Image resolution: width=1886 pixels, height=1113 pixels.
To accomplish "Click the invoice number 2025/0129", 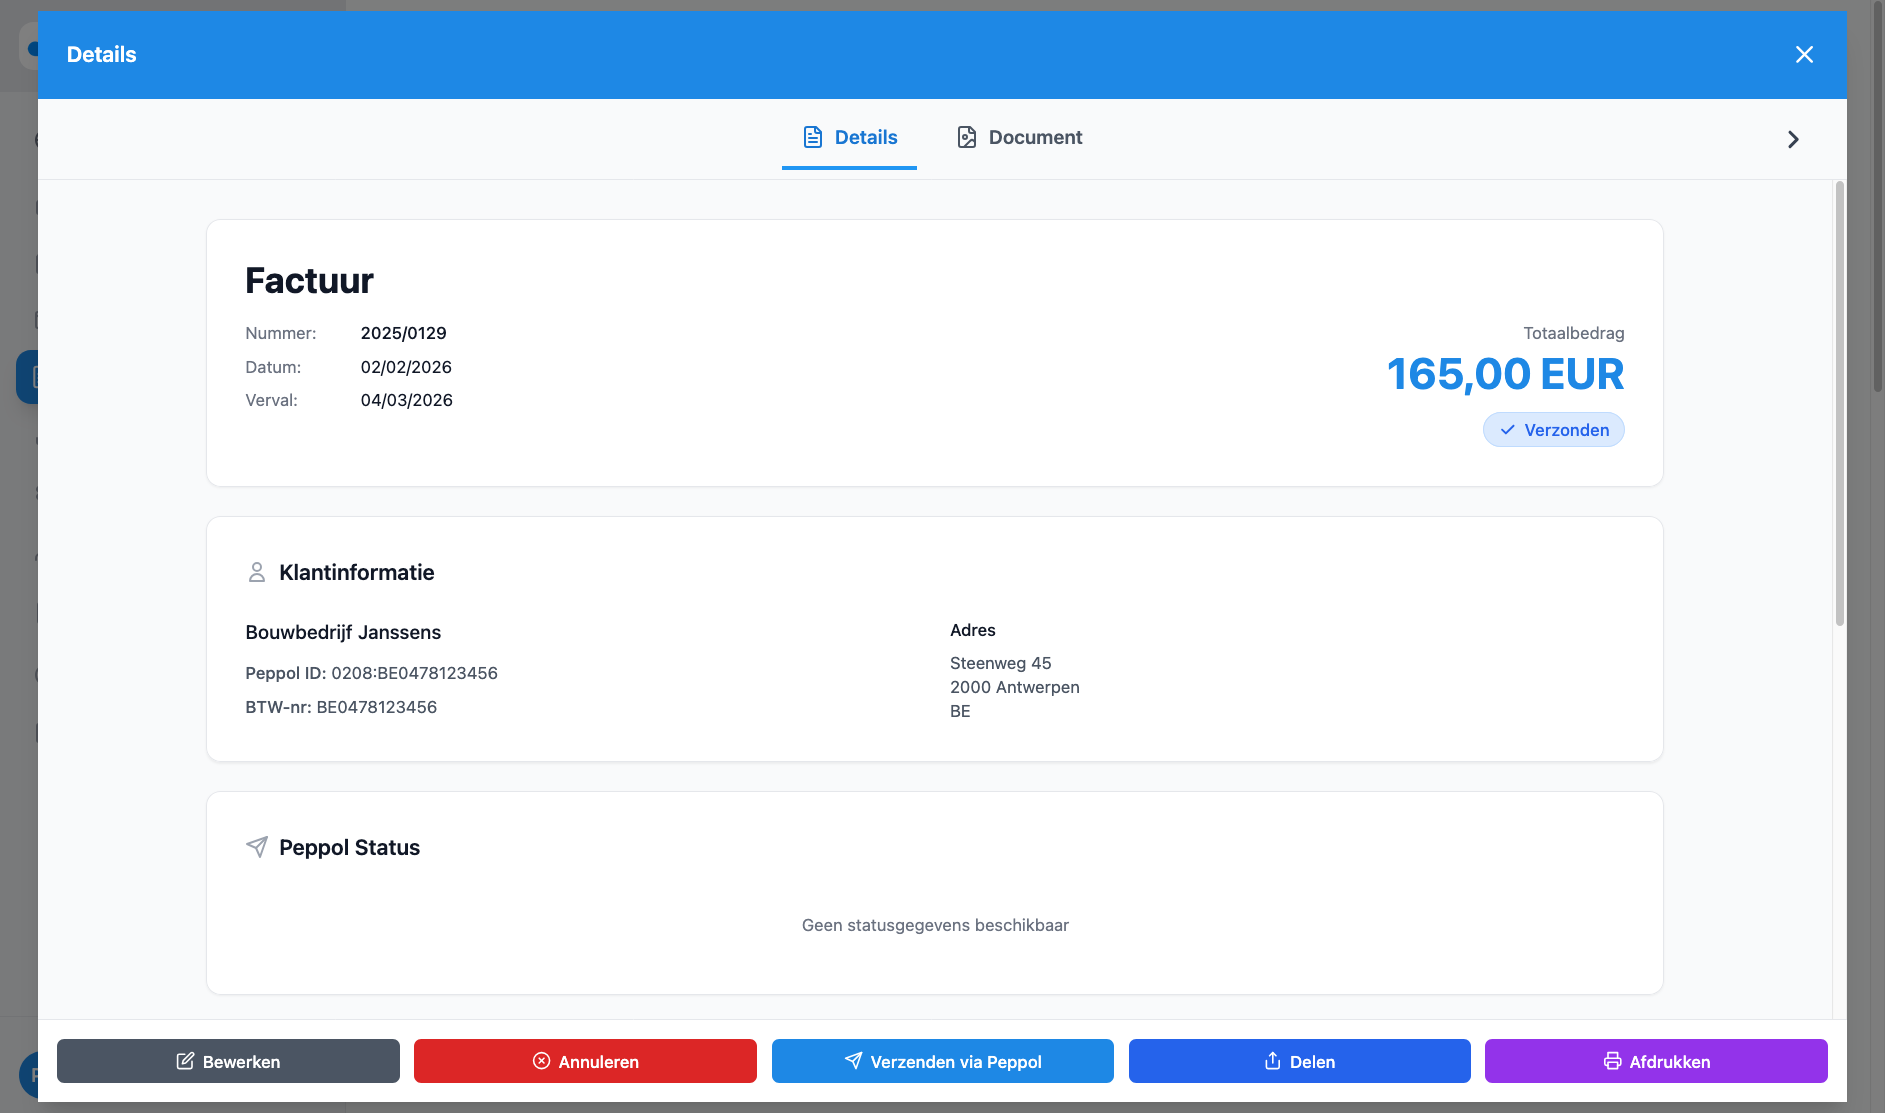I will pyautogui.click(x=403, y=333).
